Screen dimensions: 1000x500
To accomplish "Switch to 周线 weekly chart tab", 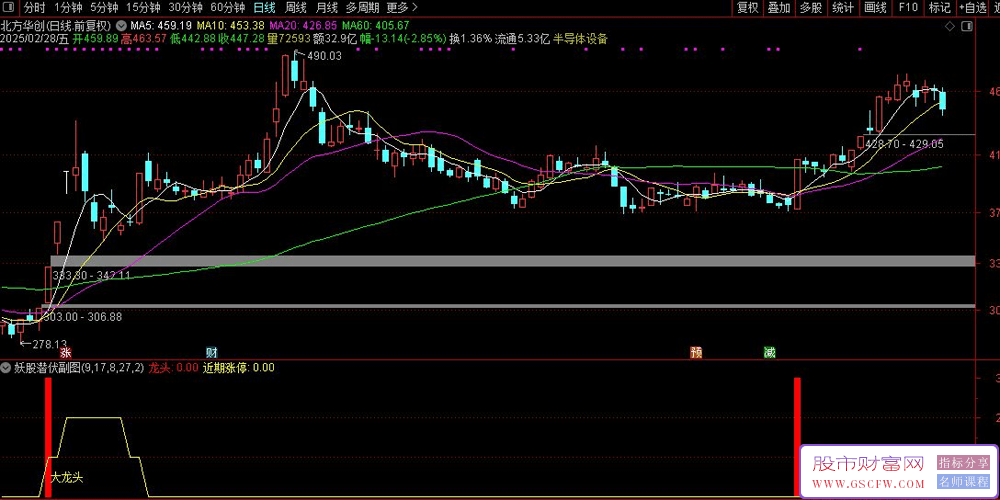I will (296, 8).
